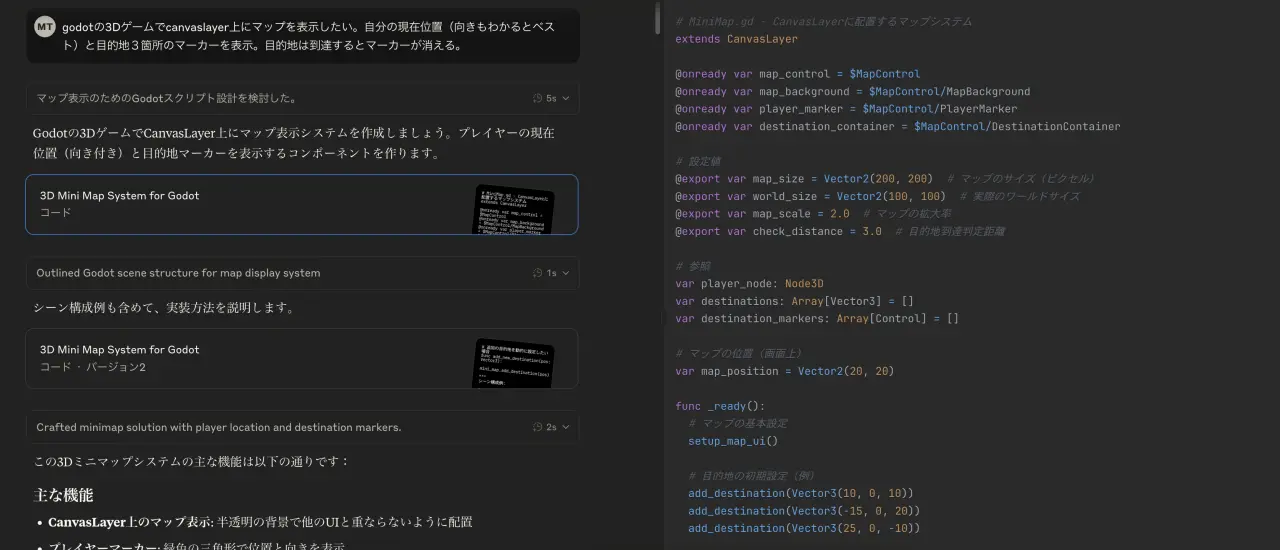The height and width of the screenshot is (550, 1280).
Task: Click '@onready var destination_container' code line
Action: click(x=897, y=126)
